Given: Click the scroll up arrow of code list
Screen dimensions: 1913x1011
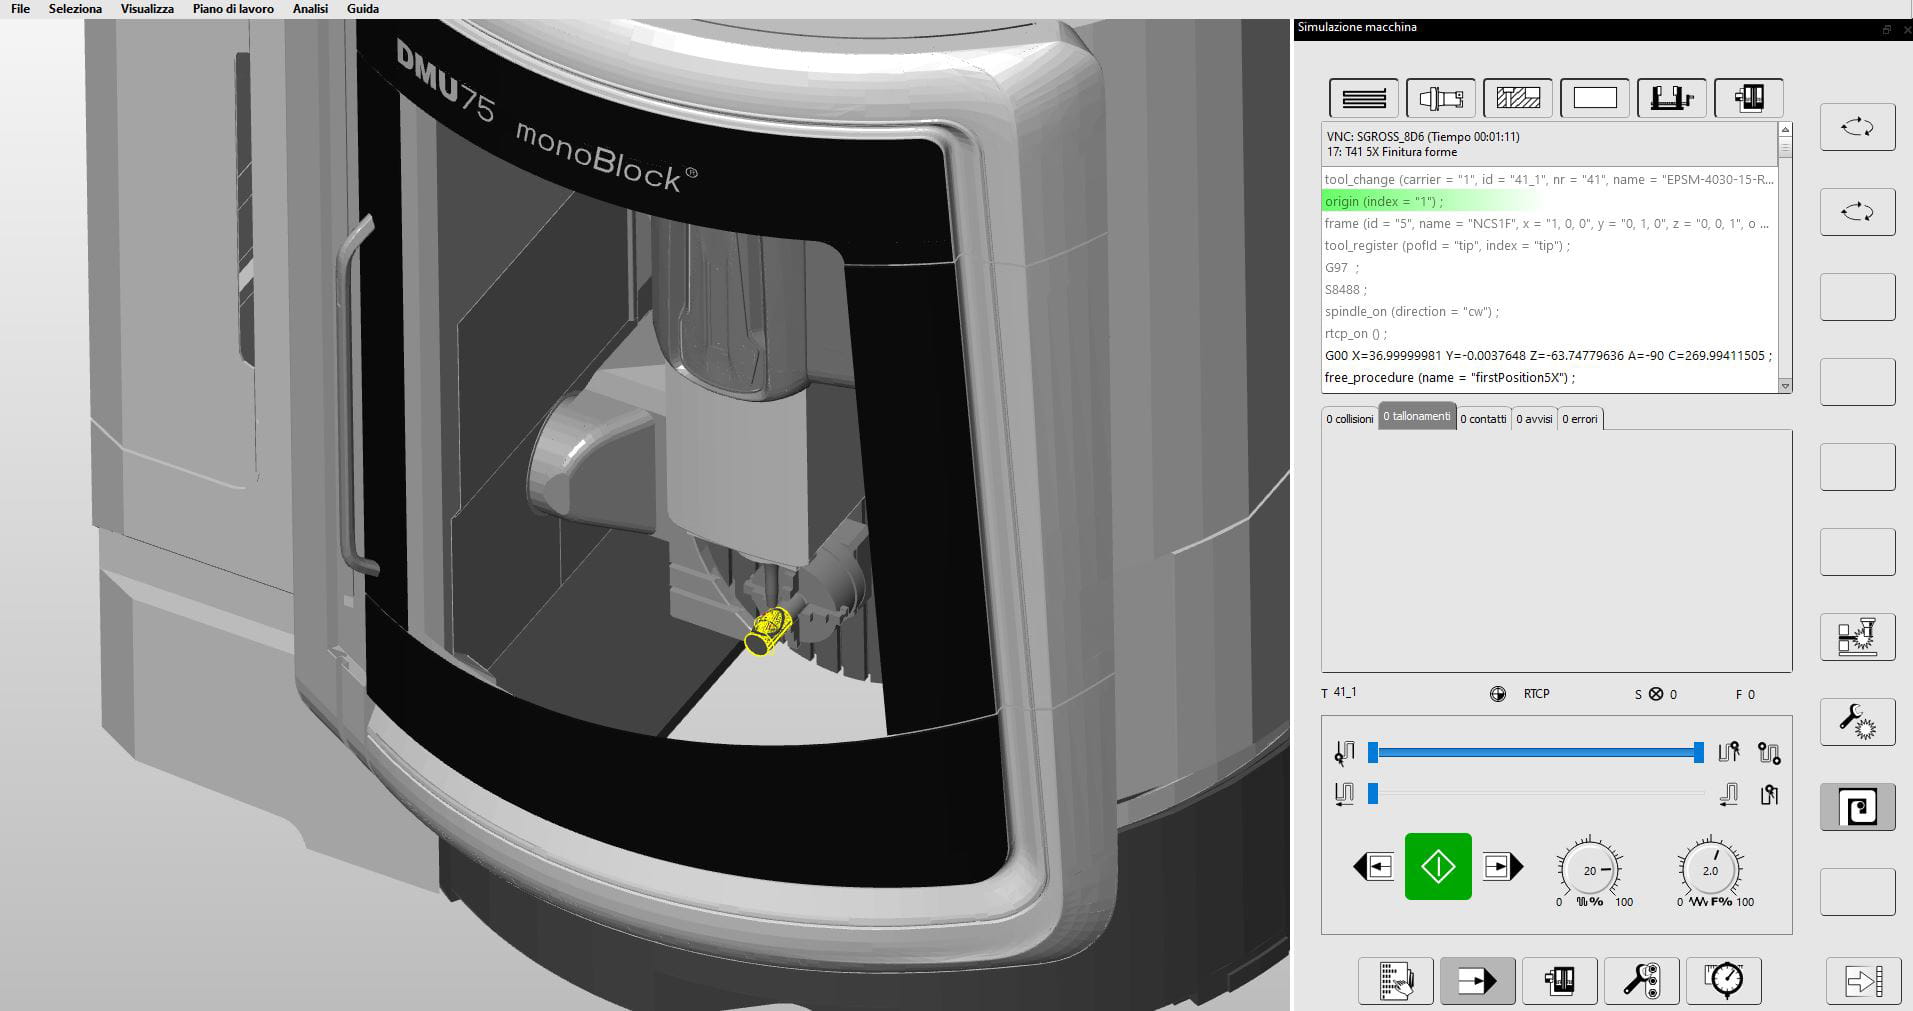Looking at the screenshot, I should coord(1785,129).
